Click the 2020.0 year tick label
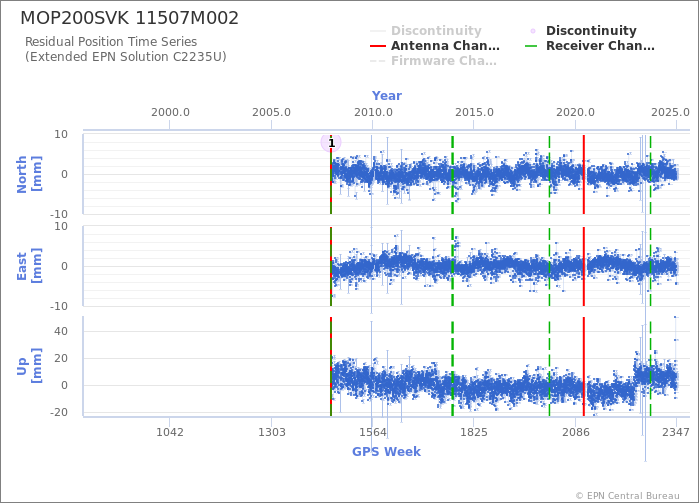Viewport: 700px width, 504px height. pos(575,112)
